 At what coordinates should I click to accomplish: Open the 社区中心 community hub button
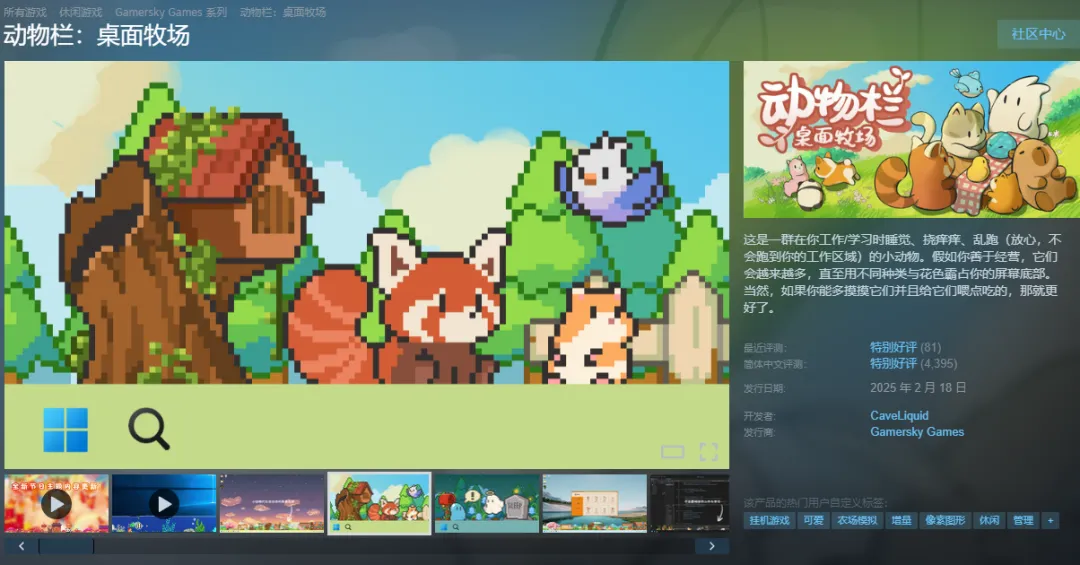(1038, 34)
